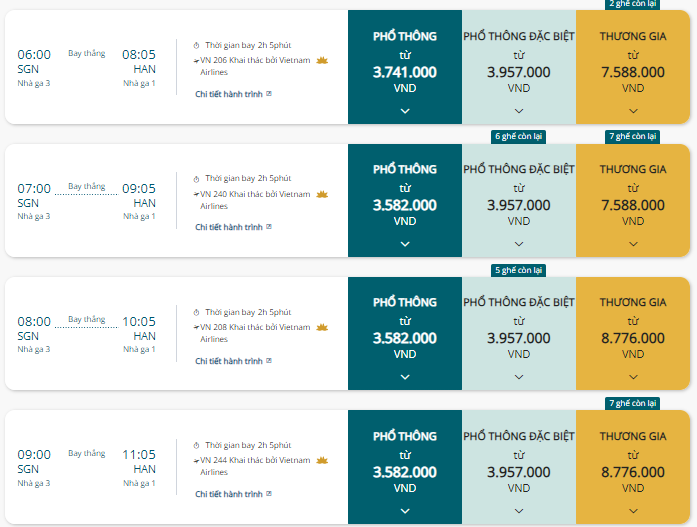Expand Thương Gia fare 7.588.000 on VN 206

pos(633,111)
